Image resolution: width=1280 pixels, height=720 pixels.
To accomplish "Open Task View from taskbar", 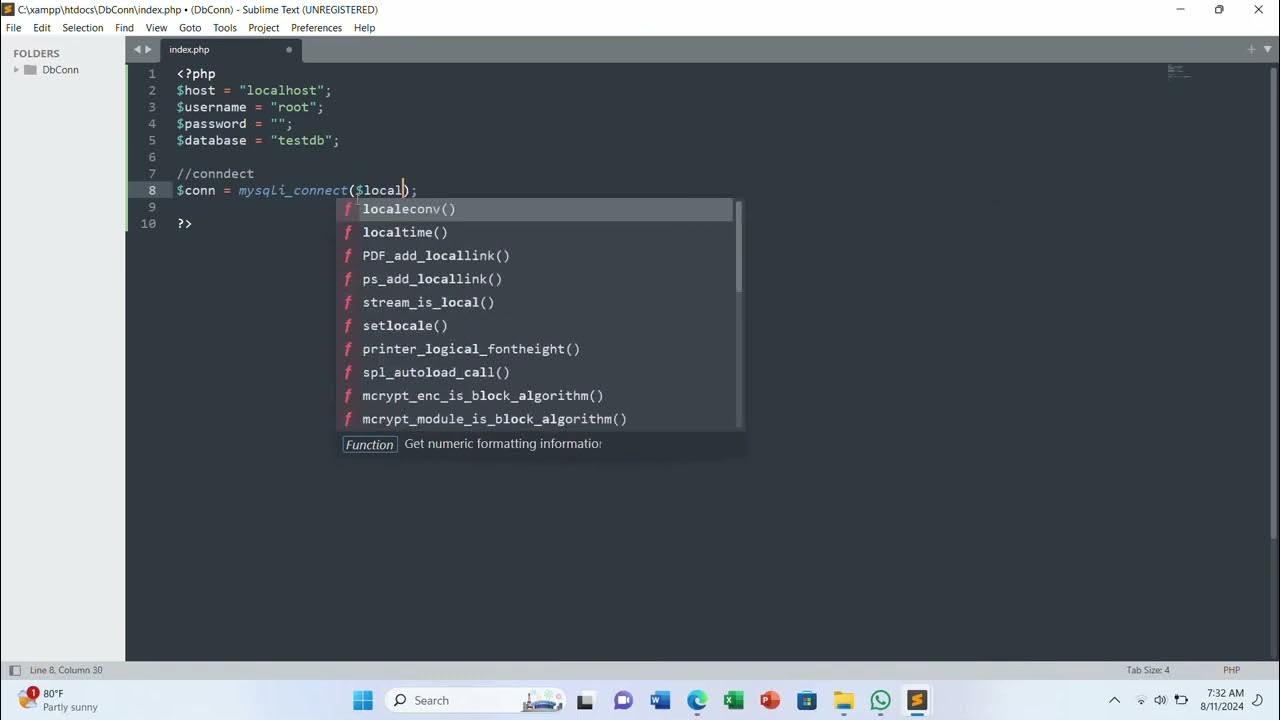I will [586, 700].
